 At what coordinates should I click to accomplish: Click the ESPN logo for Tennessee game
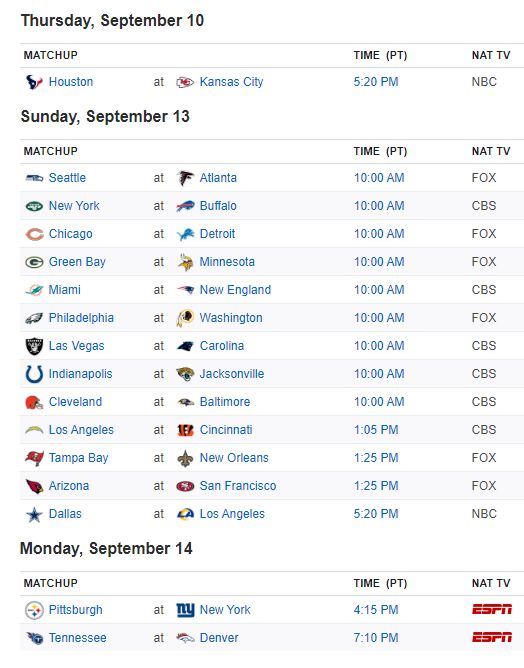click(x=492, y=638)
